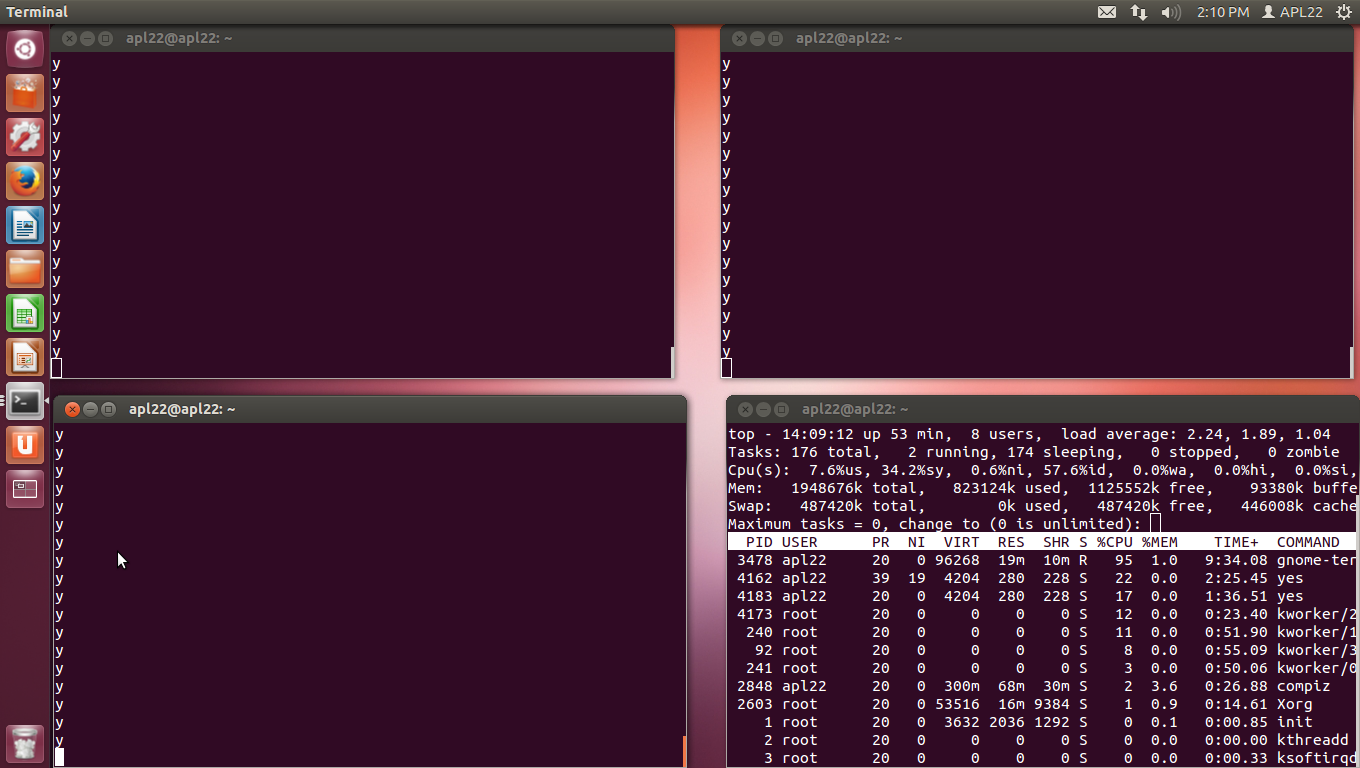This screenshot has height=768, width=1360.
Task: Click the active terminal's orange scrollbar handle
Action: (x=684, y=751)
